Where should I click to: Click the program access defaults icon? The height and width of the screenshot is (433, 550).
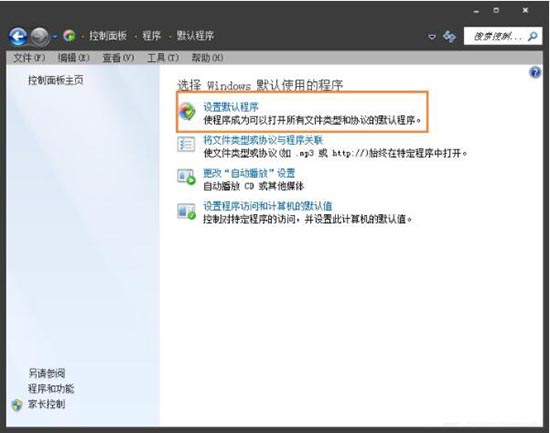186,211
